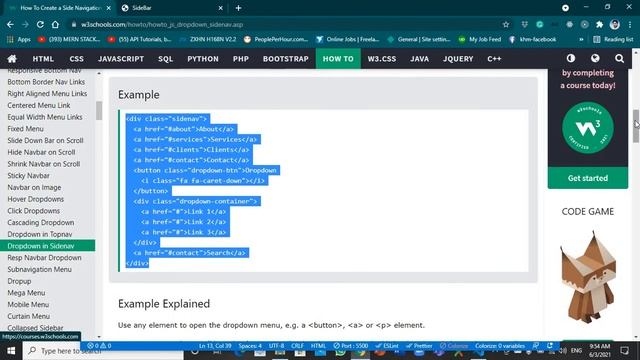Open Mobile Menu sidebar link
The image size is (640, 360).
[x=28, y=305]
